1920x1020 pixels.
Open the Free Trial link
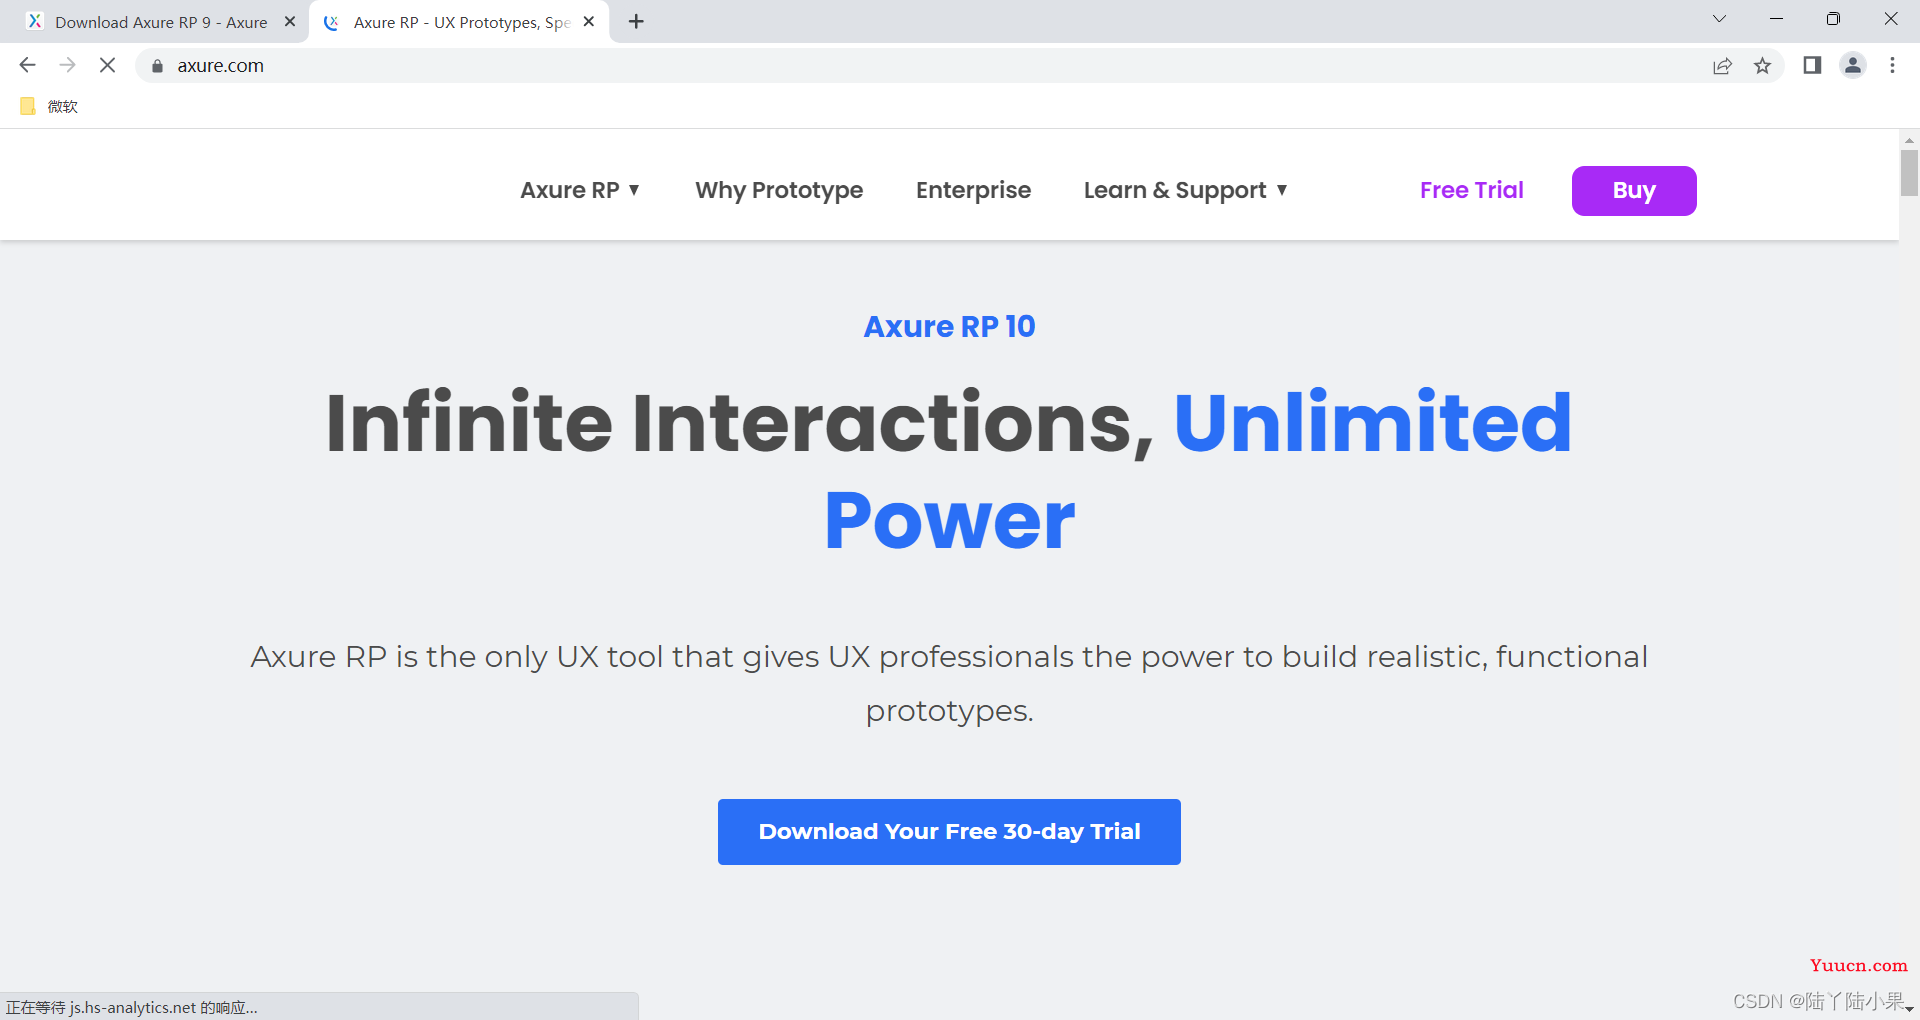(1471, 190)
